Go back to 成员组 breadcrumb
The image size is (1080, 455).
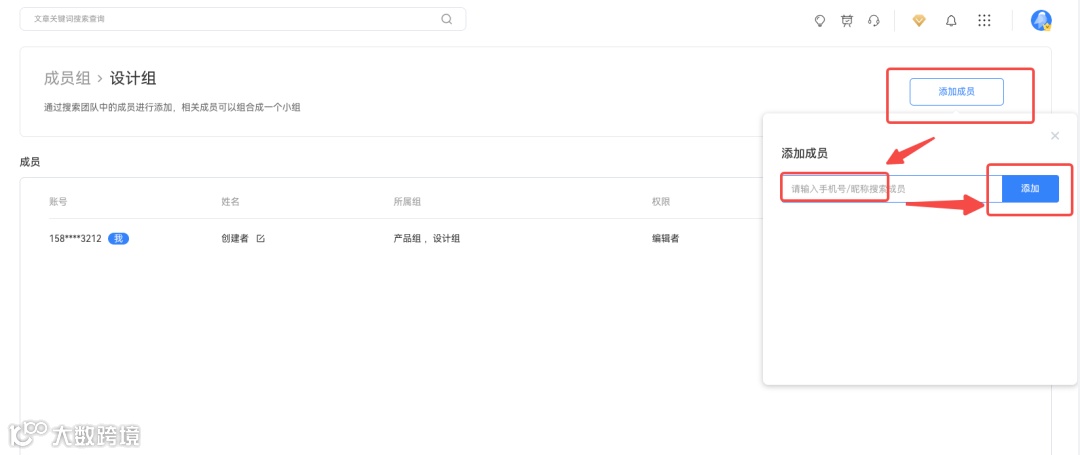tap(67, 78)
